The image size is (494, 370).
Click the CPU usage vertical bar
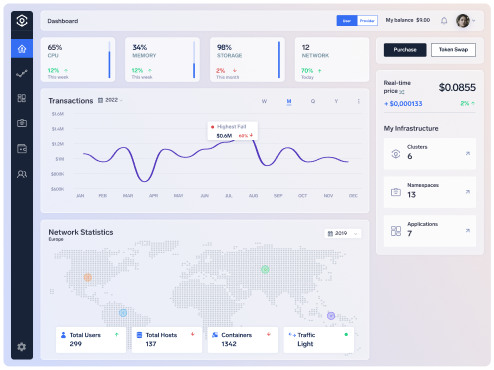pyautogui.click(x=109, y=60)
